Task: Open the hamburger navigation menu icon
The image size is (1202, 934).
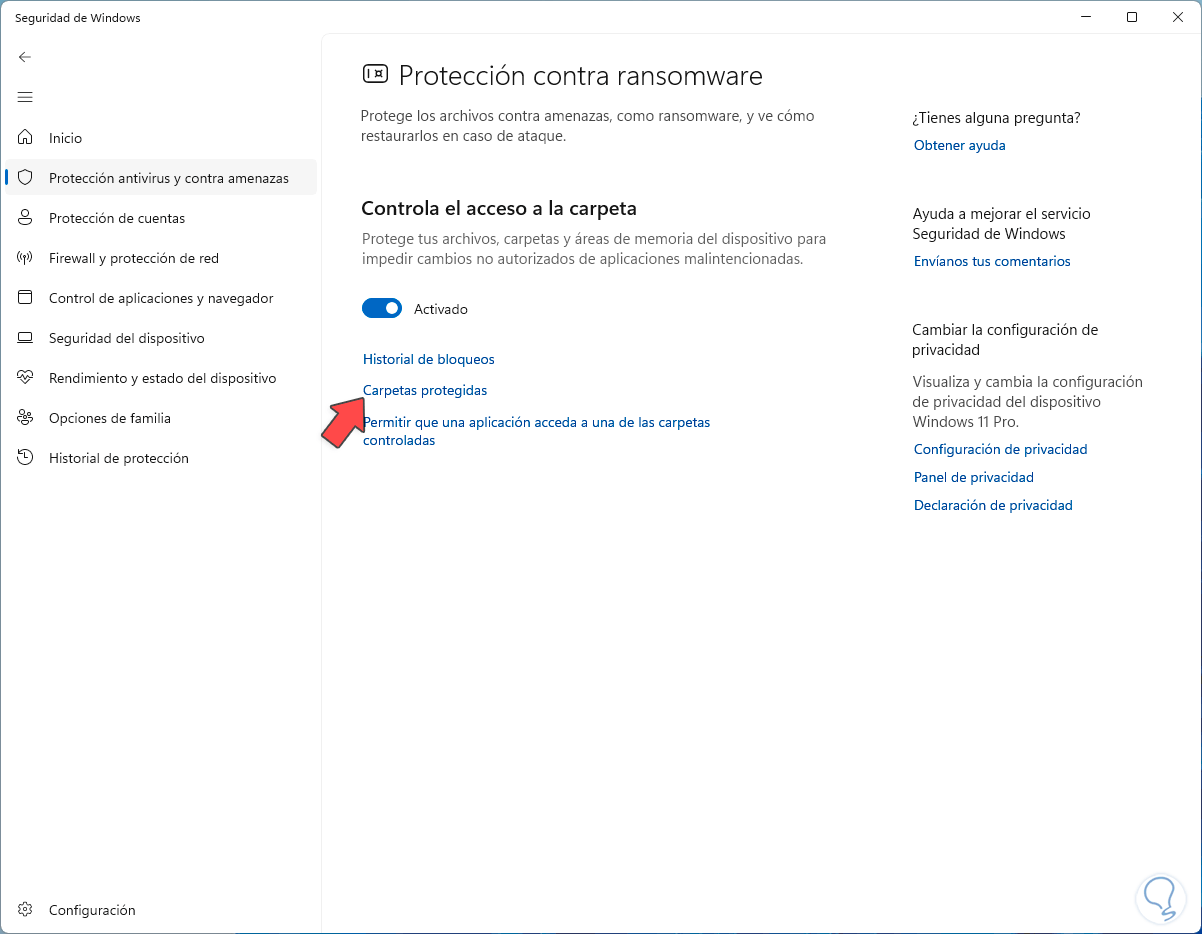Action: [25, 97]
